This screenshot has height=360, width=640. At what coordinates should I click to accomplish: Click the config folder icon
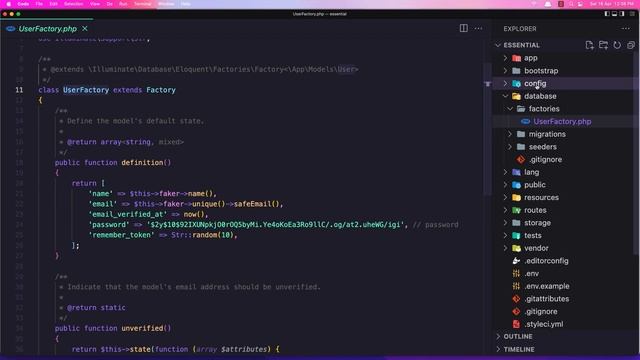[x=516, y=83]
